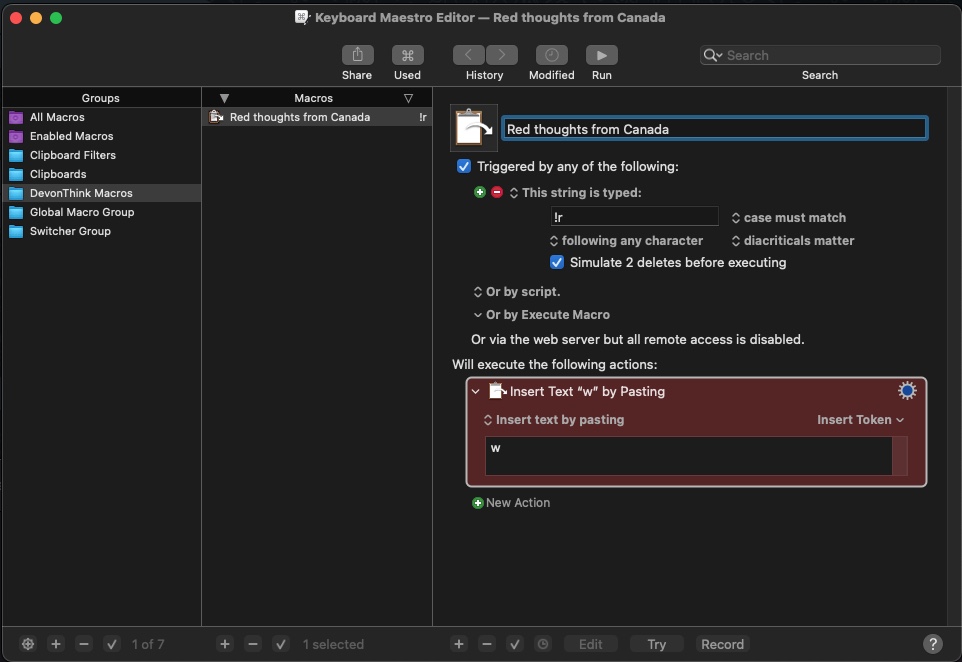Delete the selected macro
This screenshot has width=962, height=662.
point(253,644)
